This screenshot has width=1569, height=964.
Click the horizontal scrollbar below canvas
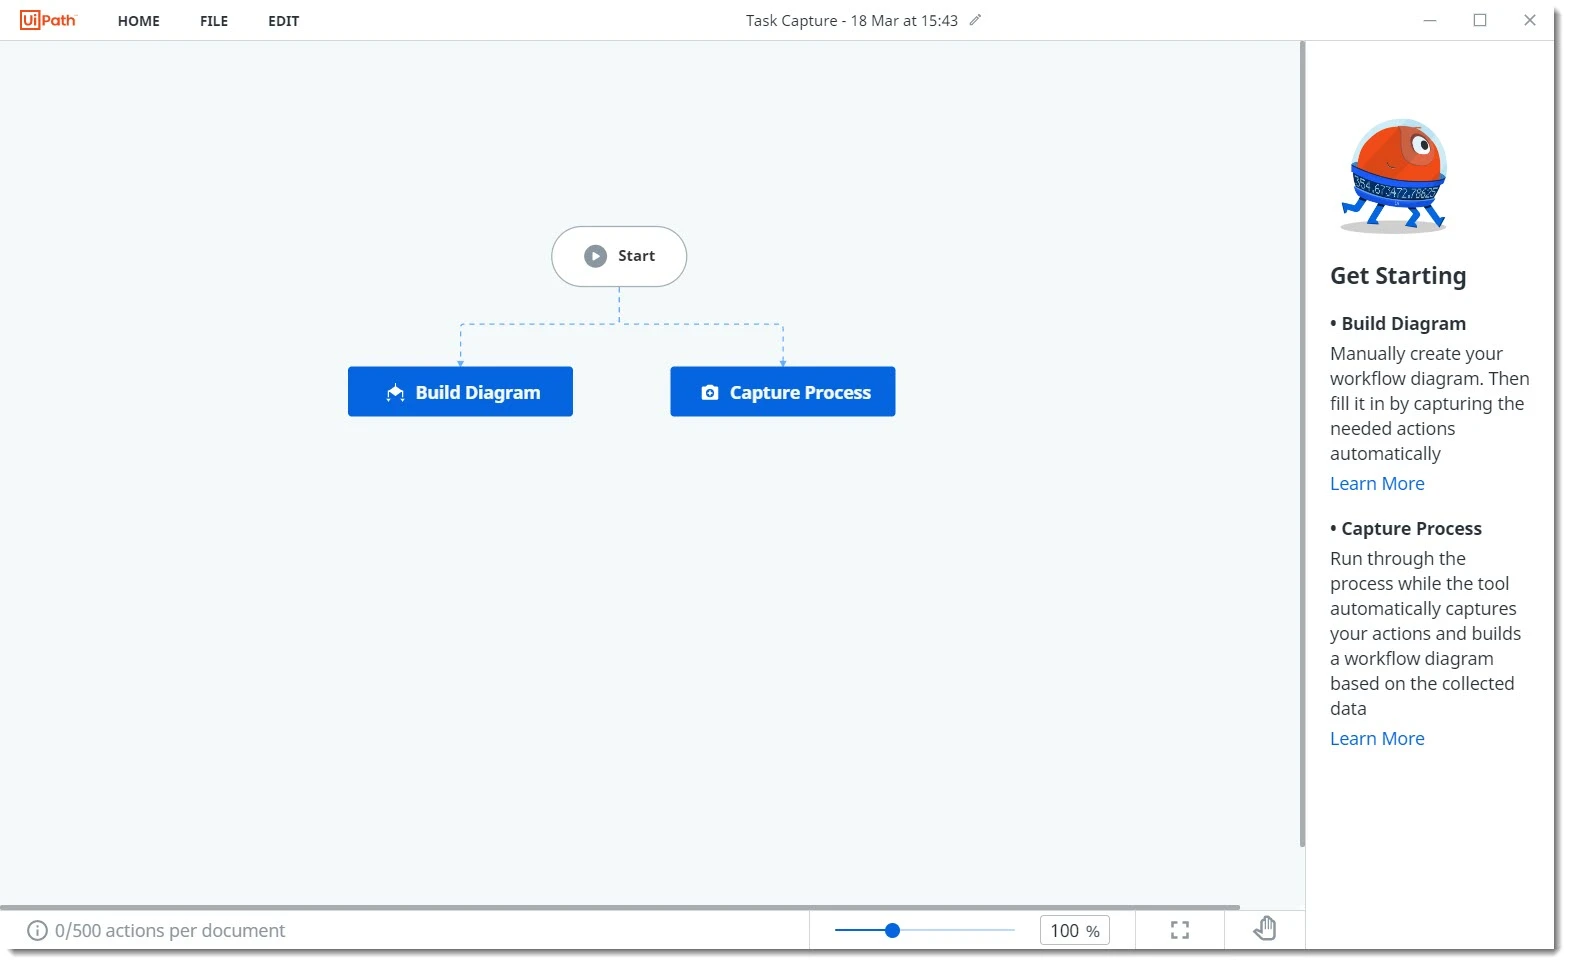pos(620,908)
